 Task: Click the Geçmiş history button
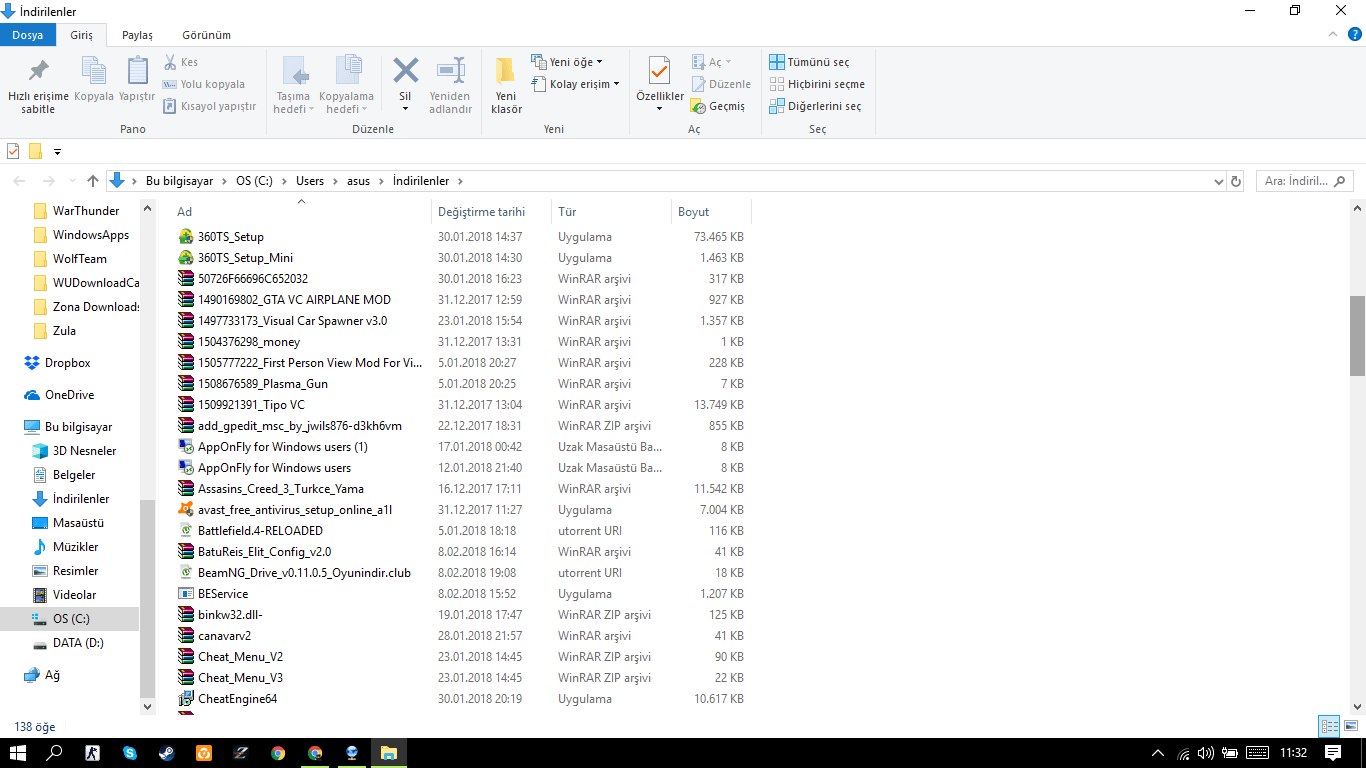[x=718, y=106]
